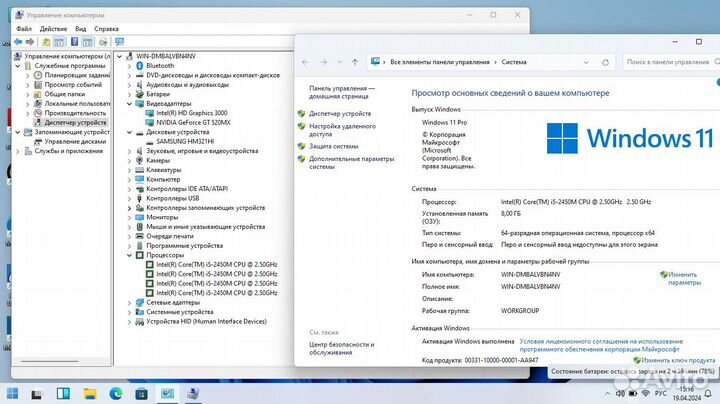Image resolution: width=720 pixels, height=404 pixels.
Task: Click the Wi-Fi icon in system tray
Action: pyautogui.click(x=646, y=393)
